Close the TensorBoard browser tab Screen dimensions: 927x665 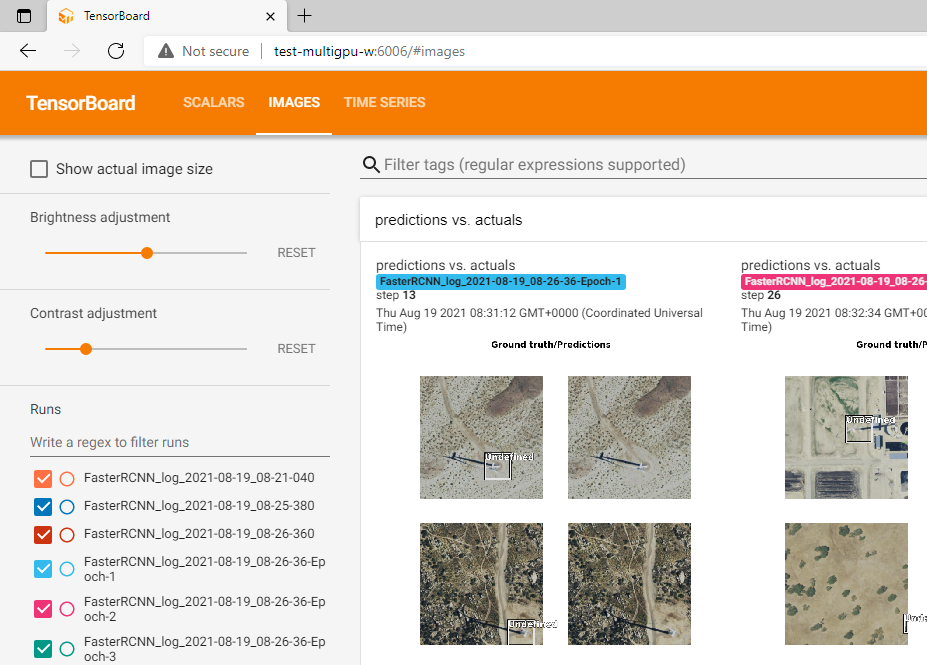tap(271, 16)
